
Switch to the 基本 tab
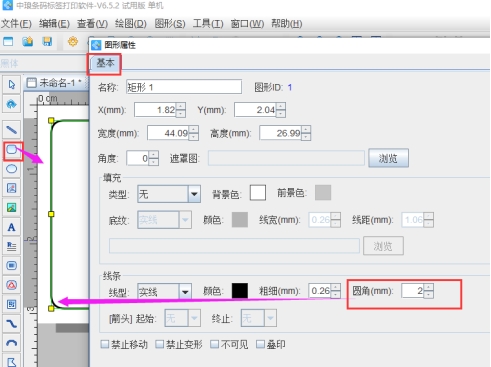click(105, 63)
